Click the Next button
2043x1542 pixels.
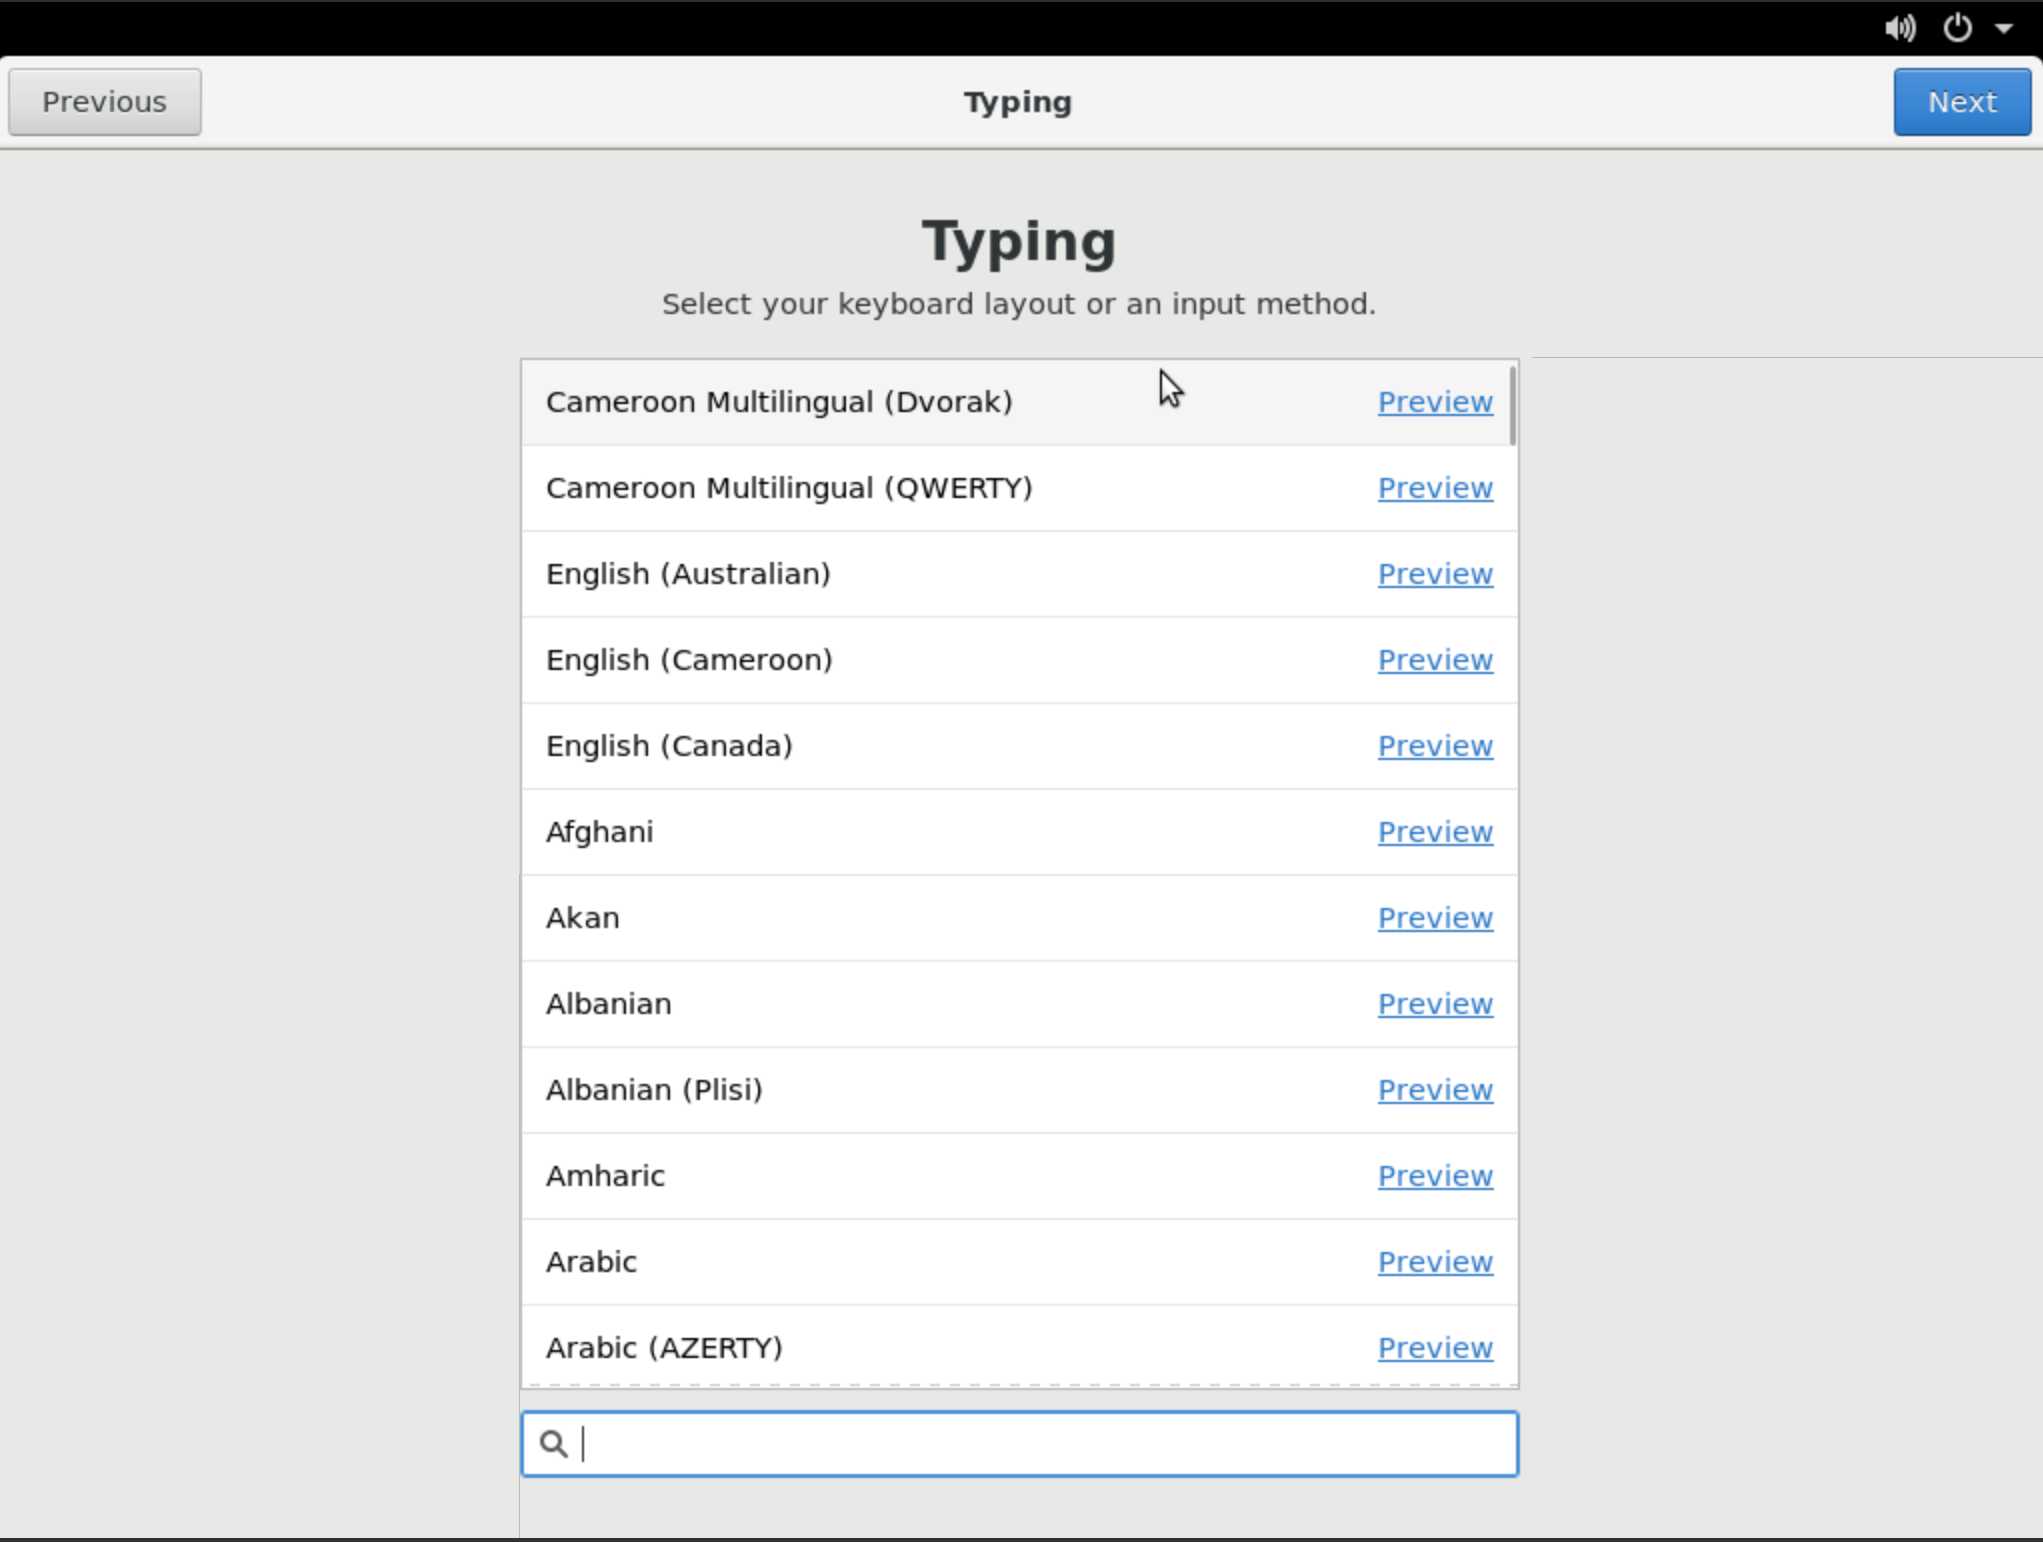[x=1962, y=100]
